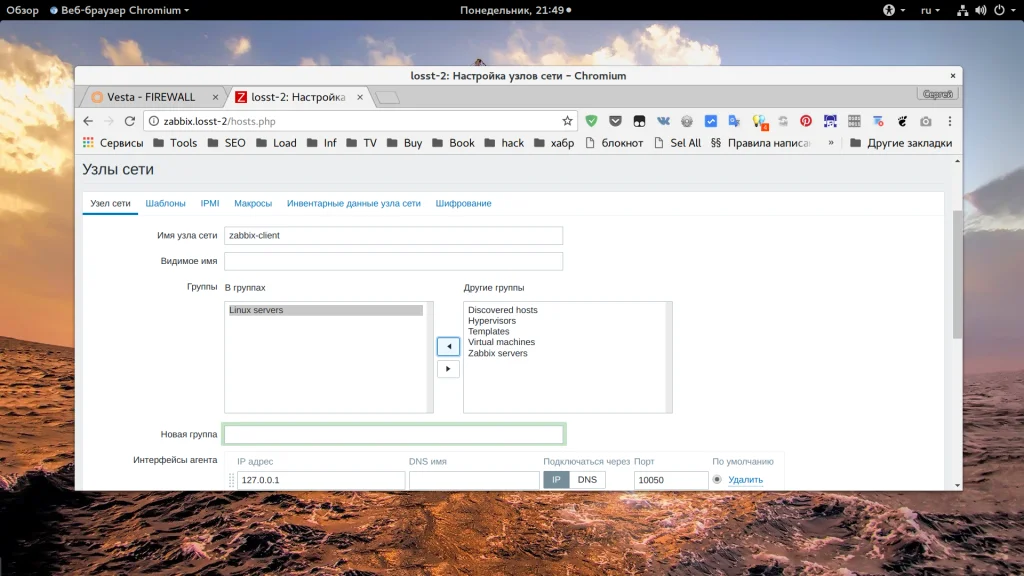This screenshot has height=576, width=1024.
Task: Click the VK extension icon
Action: pyautogui.click(x=663, y=121)
